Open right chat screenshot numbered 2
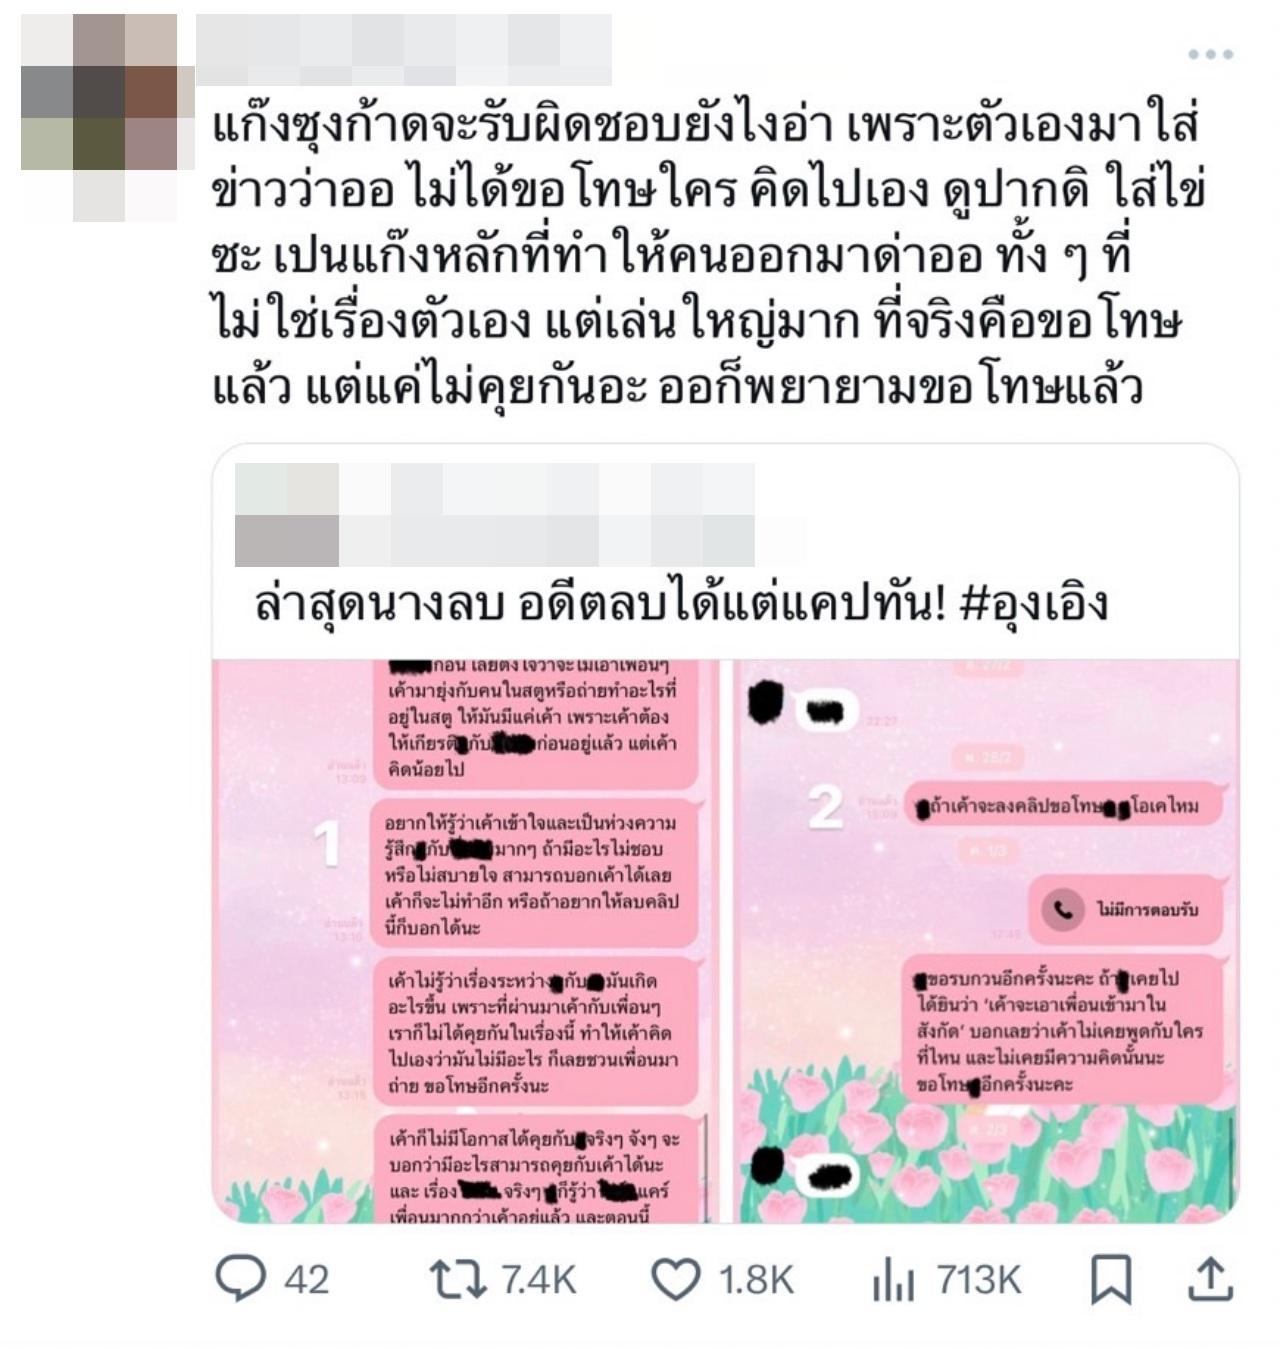 pyautogui.click(x=987, y=940)
